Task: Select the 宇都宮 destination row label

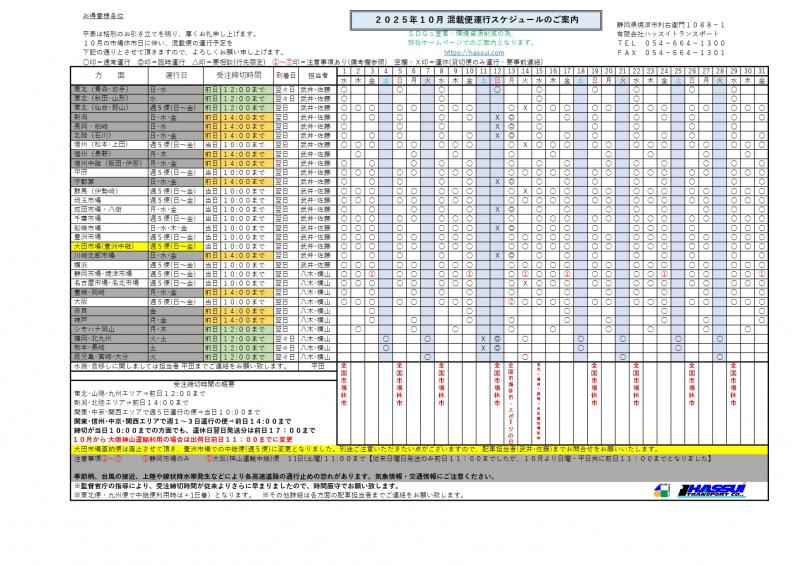Action: click(88, 181)
